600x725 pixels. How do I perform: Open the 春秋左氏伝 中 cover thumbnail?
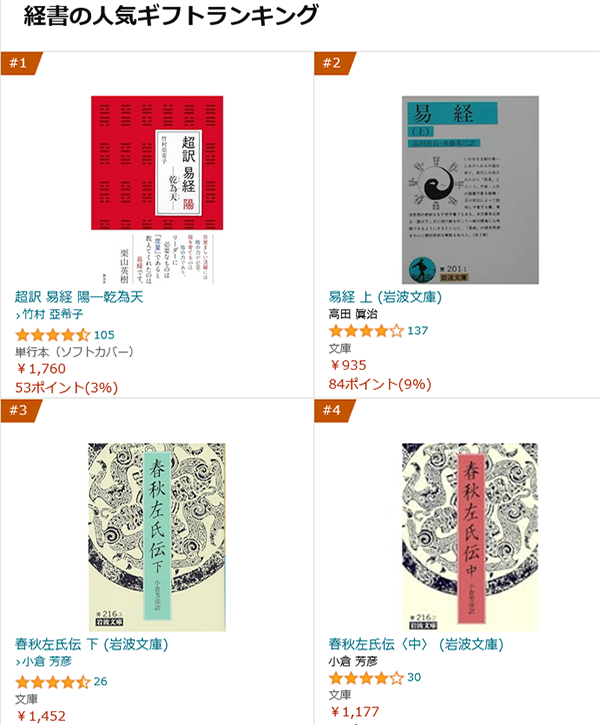(x=470, y=537)
